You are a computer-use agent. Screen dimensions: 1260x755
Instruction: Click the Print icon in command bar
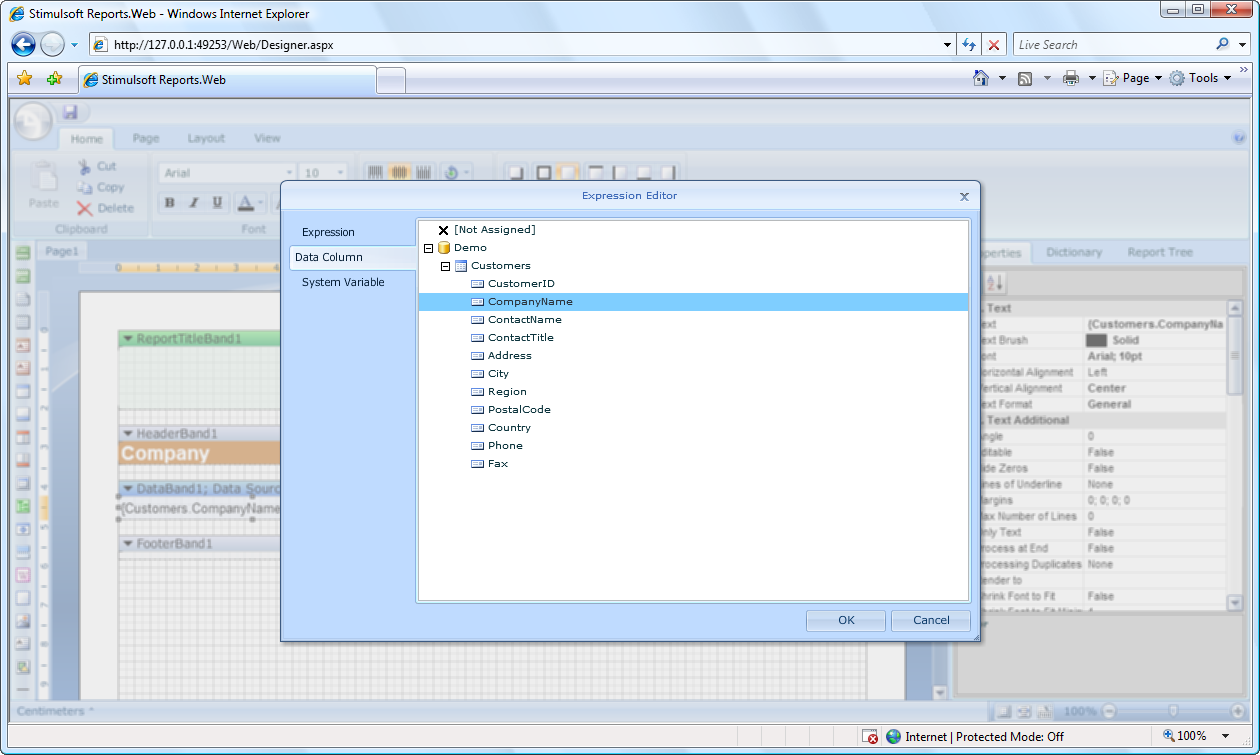coord(1071,78)
